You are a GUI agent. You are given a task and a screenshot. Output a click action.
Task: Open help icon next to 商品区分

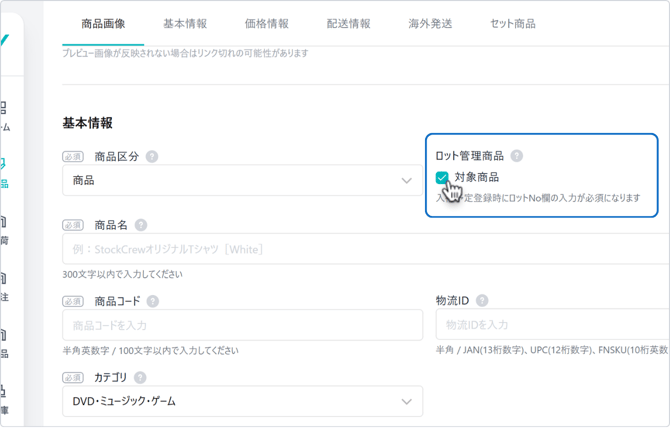click(x=152, y=157)
